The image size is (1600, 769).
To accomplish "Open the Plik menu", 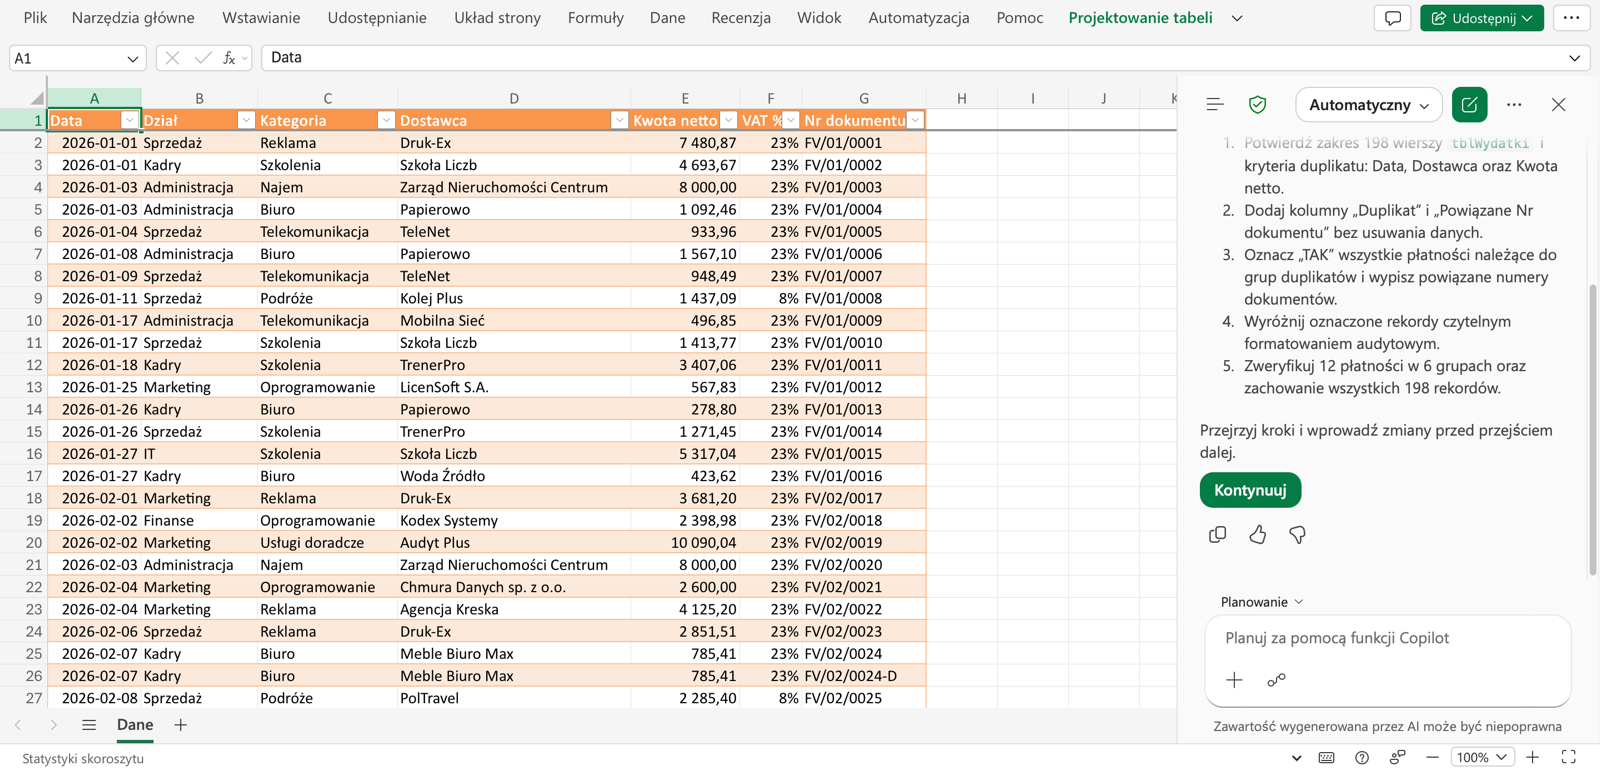I will (x=35, y=18).
